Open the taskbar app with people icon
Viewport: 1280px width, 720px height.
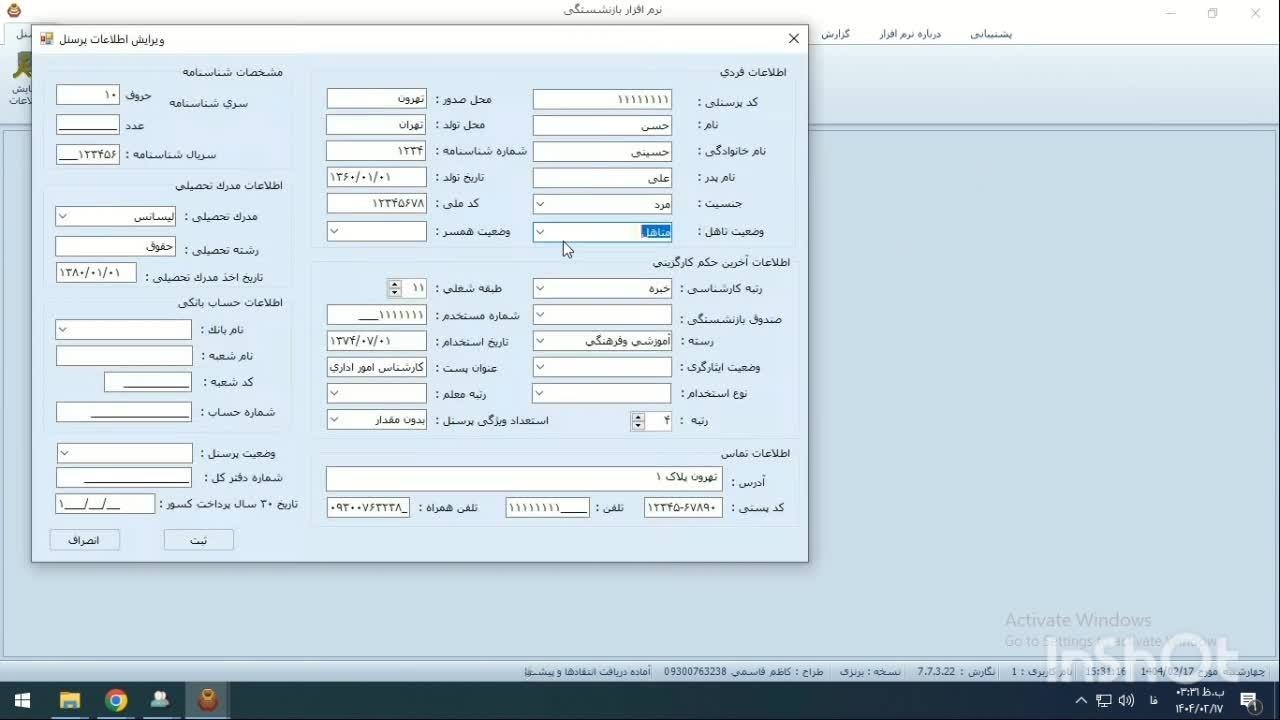tap(161, 700)
